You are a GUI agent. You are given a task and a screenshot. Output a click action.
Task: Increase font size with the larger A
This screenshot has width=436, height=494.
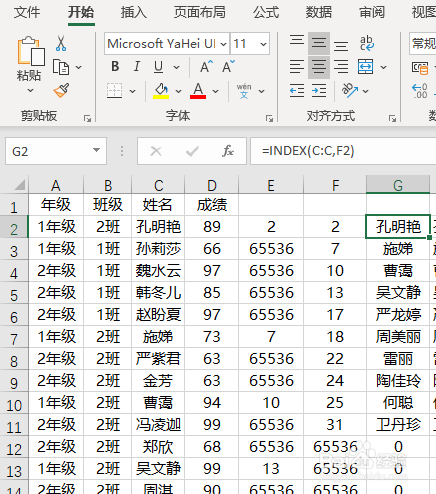tap(206, 67)
